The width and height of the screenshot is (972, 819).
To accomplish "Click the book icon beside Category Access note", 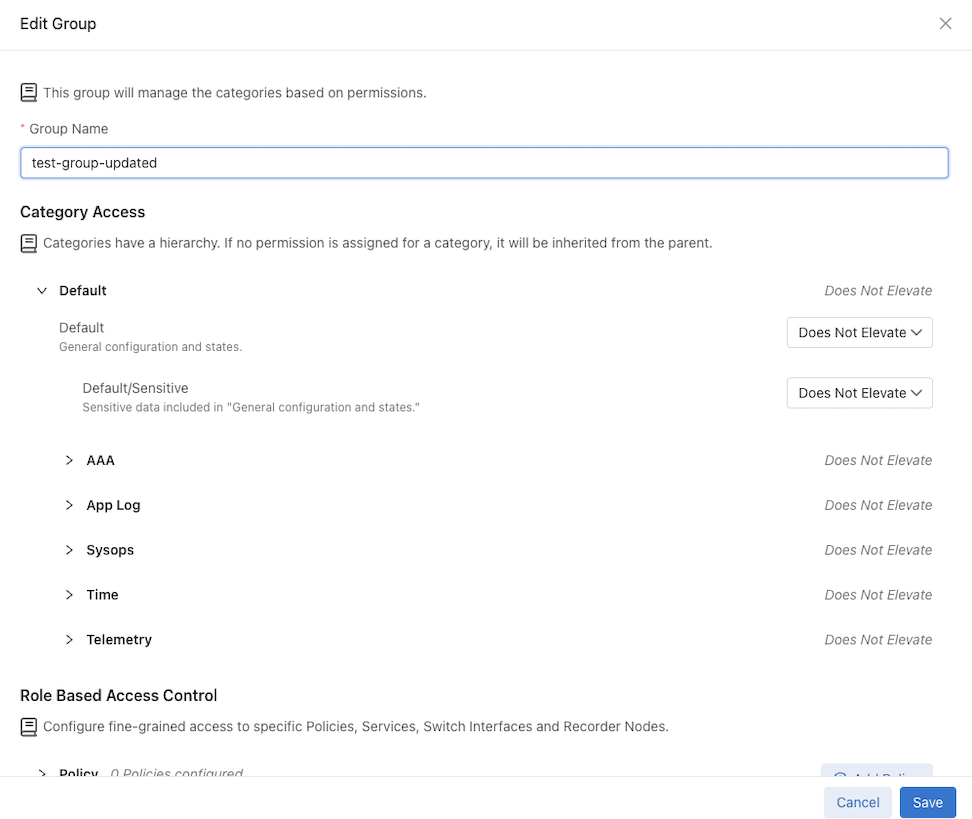I will tap(29, 244).
